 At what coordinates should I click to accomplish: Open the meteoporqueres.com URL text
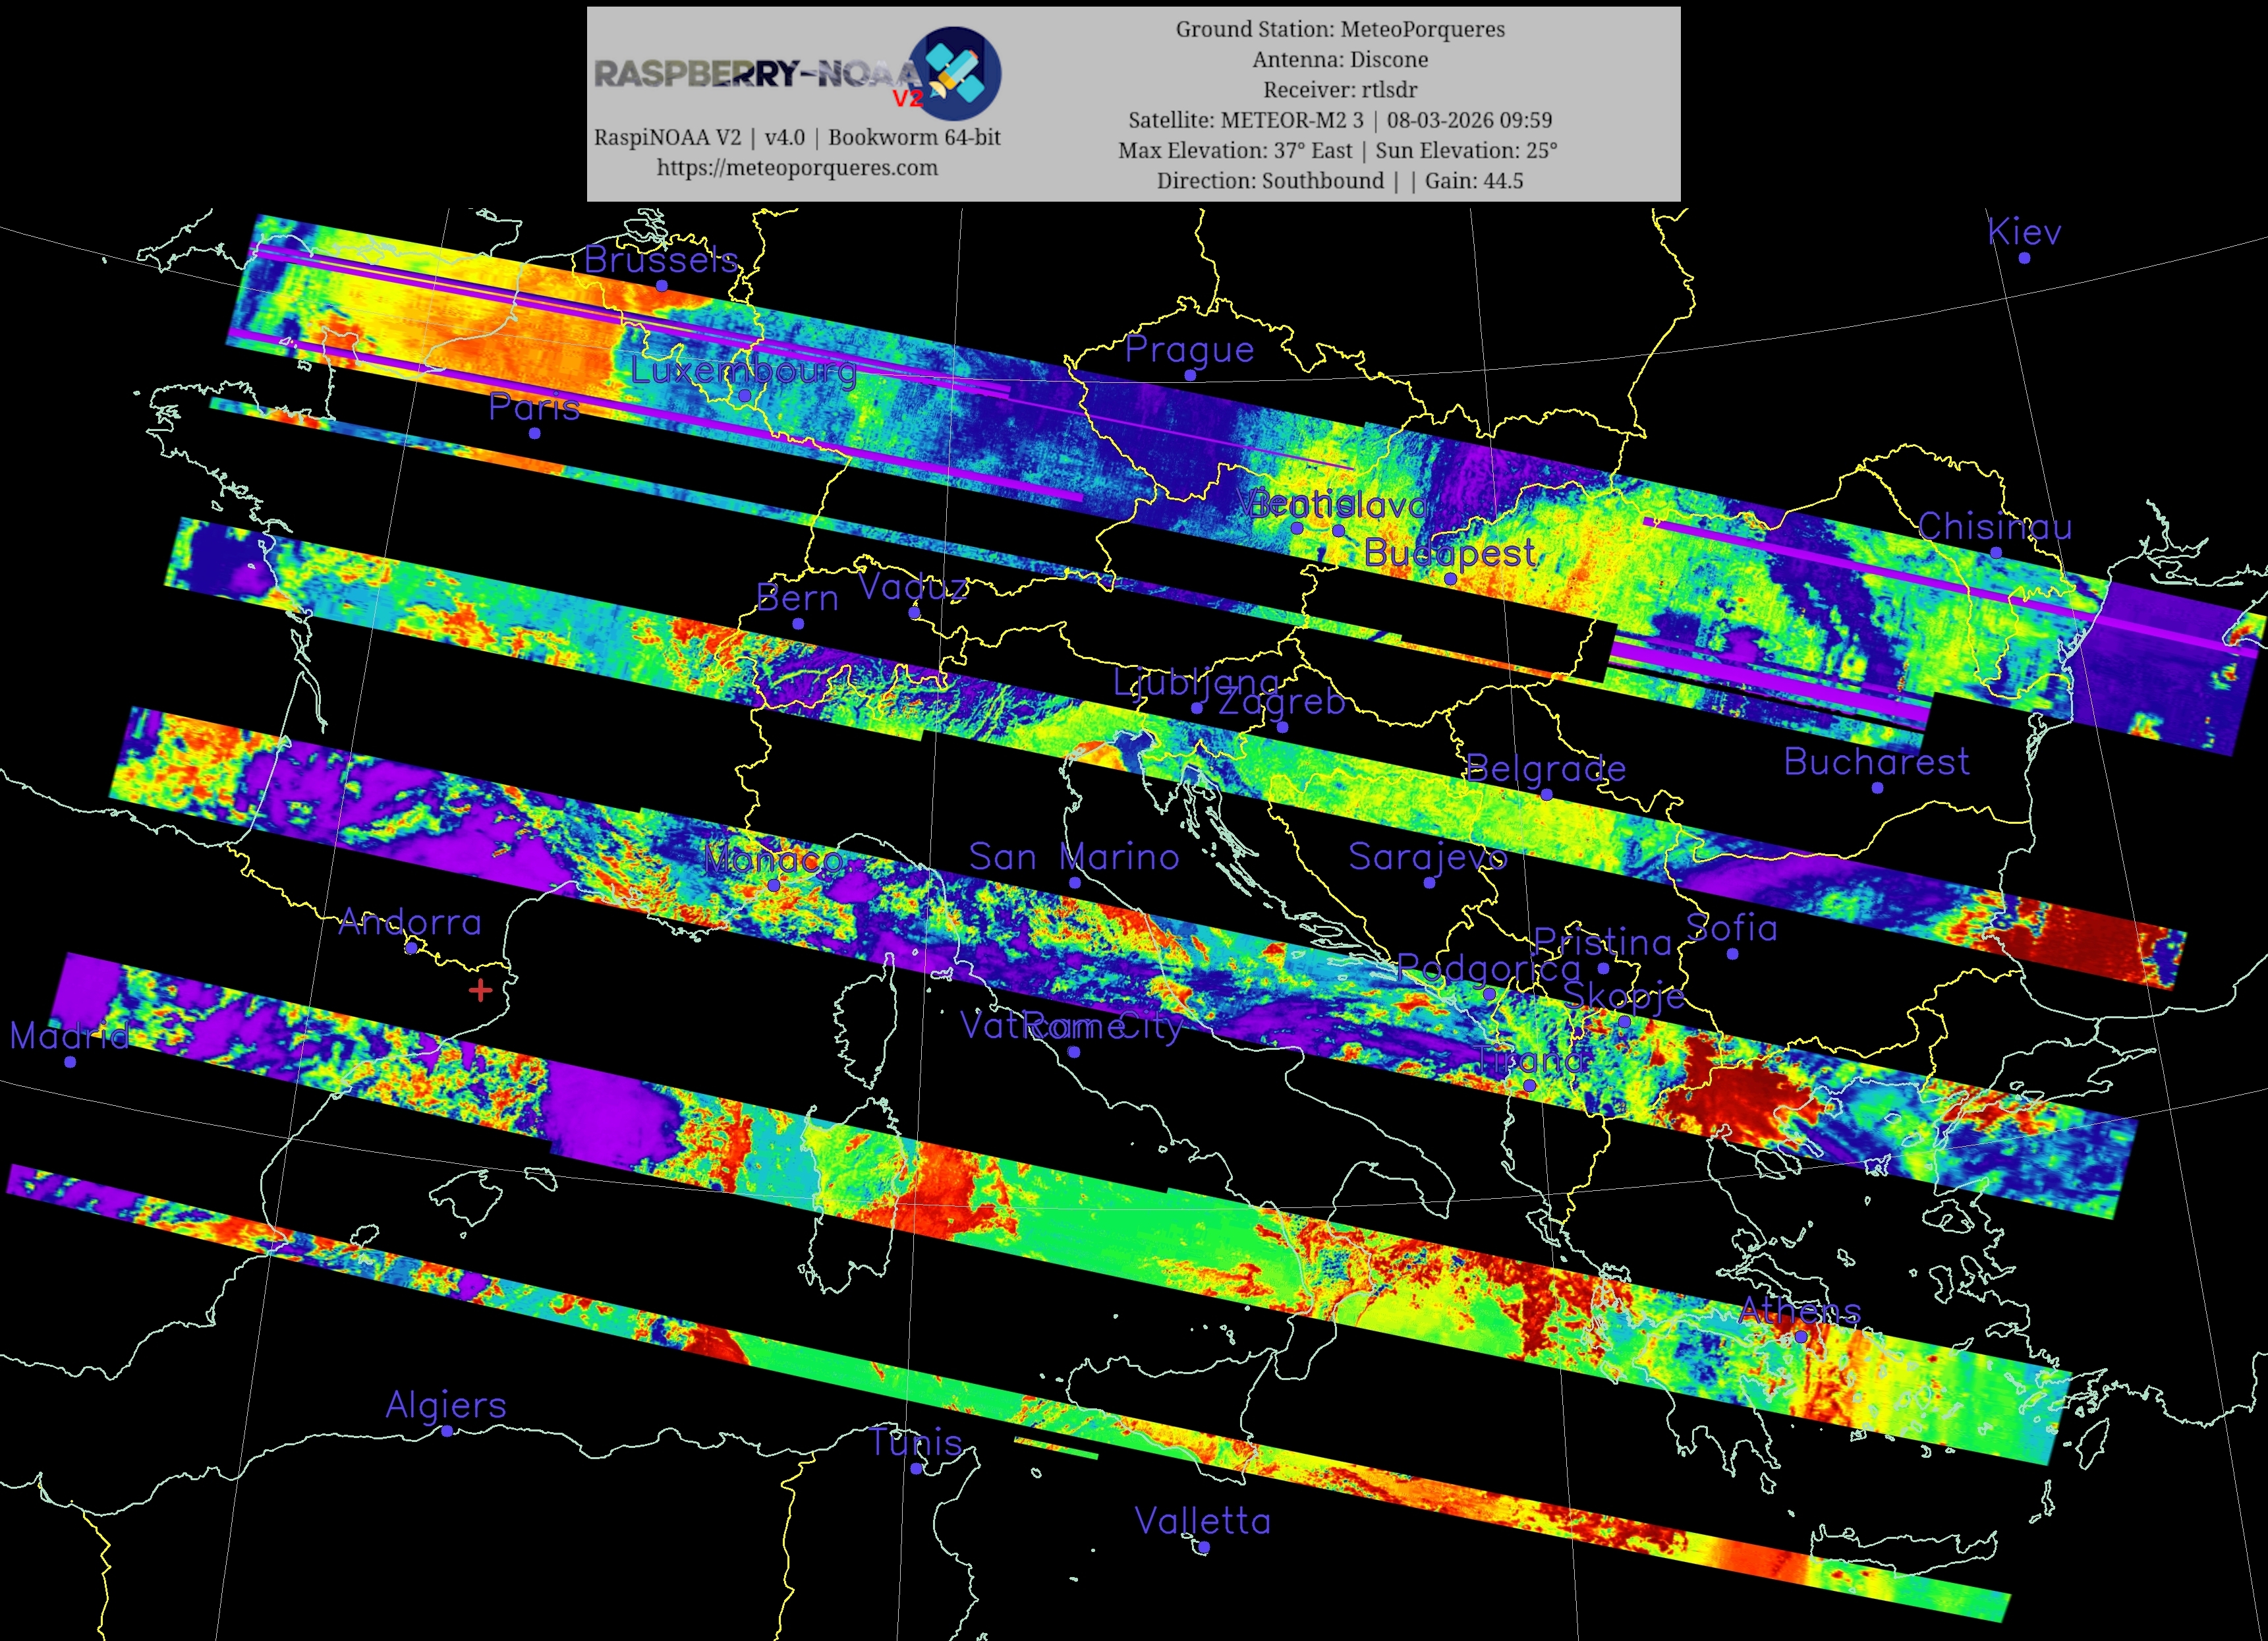[x=797, y=168]
